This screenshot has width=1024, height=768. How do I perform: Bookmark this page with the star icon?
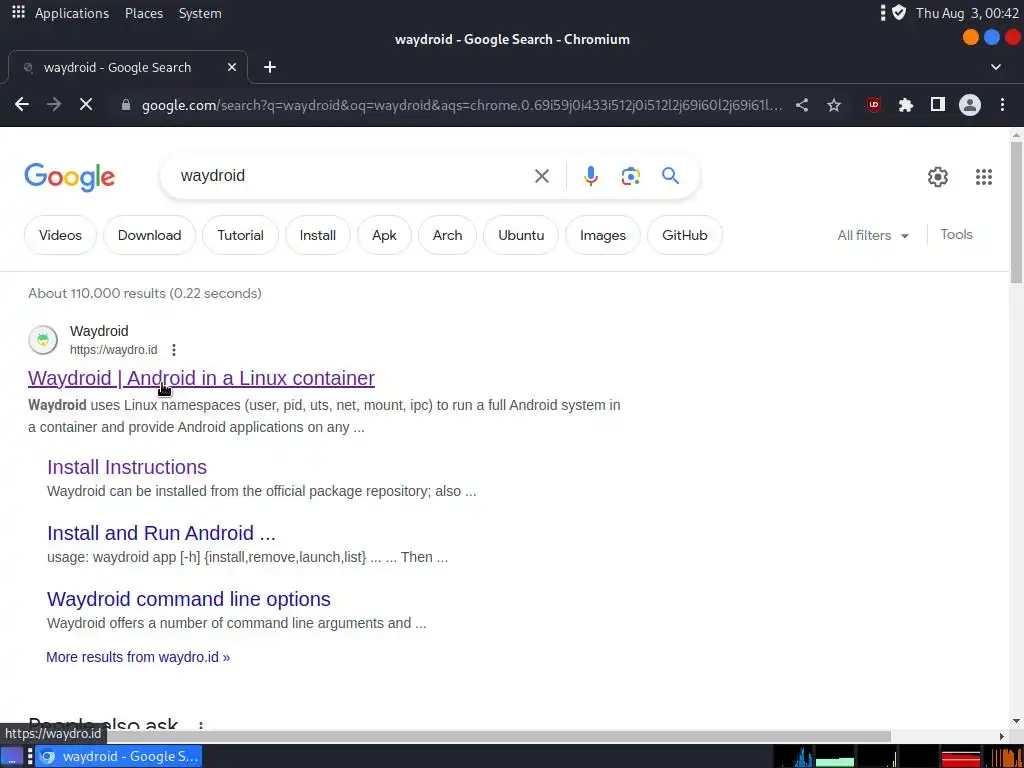click(834, 104)
